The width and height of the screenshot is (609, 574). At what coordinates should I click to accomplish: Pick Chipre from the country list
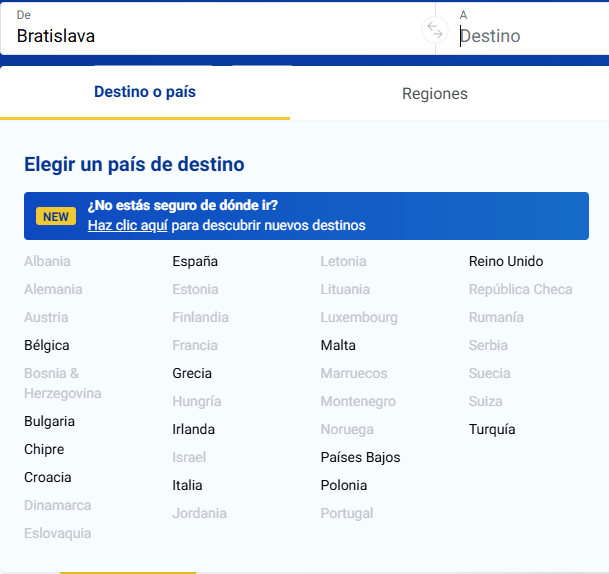click(x=44, y=449)
